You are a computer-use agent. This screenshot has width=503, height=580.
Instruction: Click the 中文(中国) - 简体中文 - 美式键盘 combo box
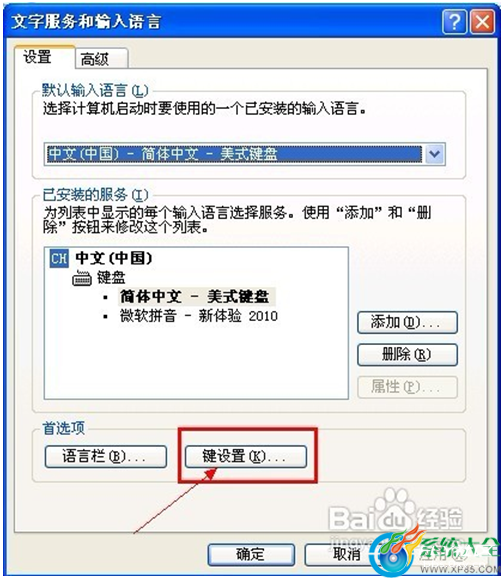point(244,154)
